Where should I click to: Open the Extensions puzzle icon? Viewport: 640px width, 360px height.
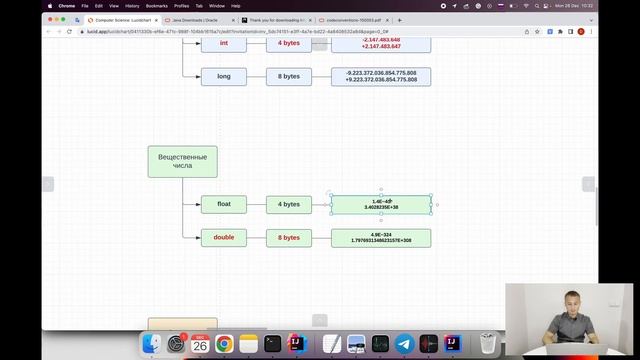tap(560, 31)
